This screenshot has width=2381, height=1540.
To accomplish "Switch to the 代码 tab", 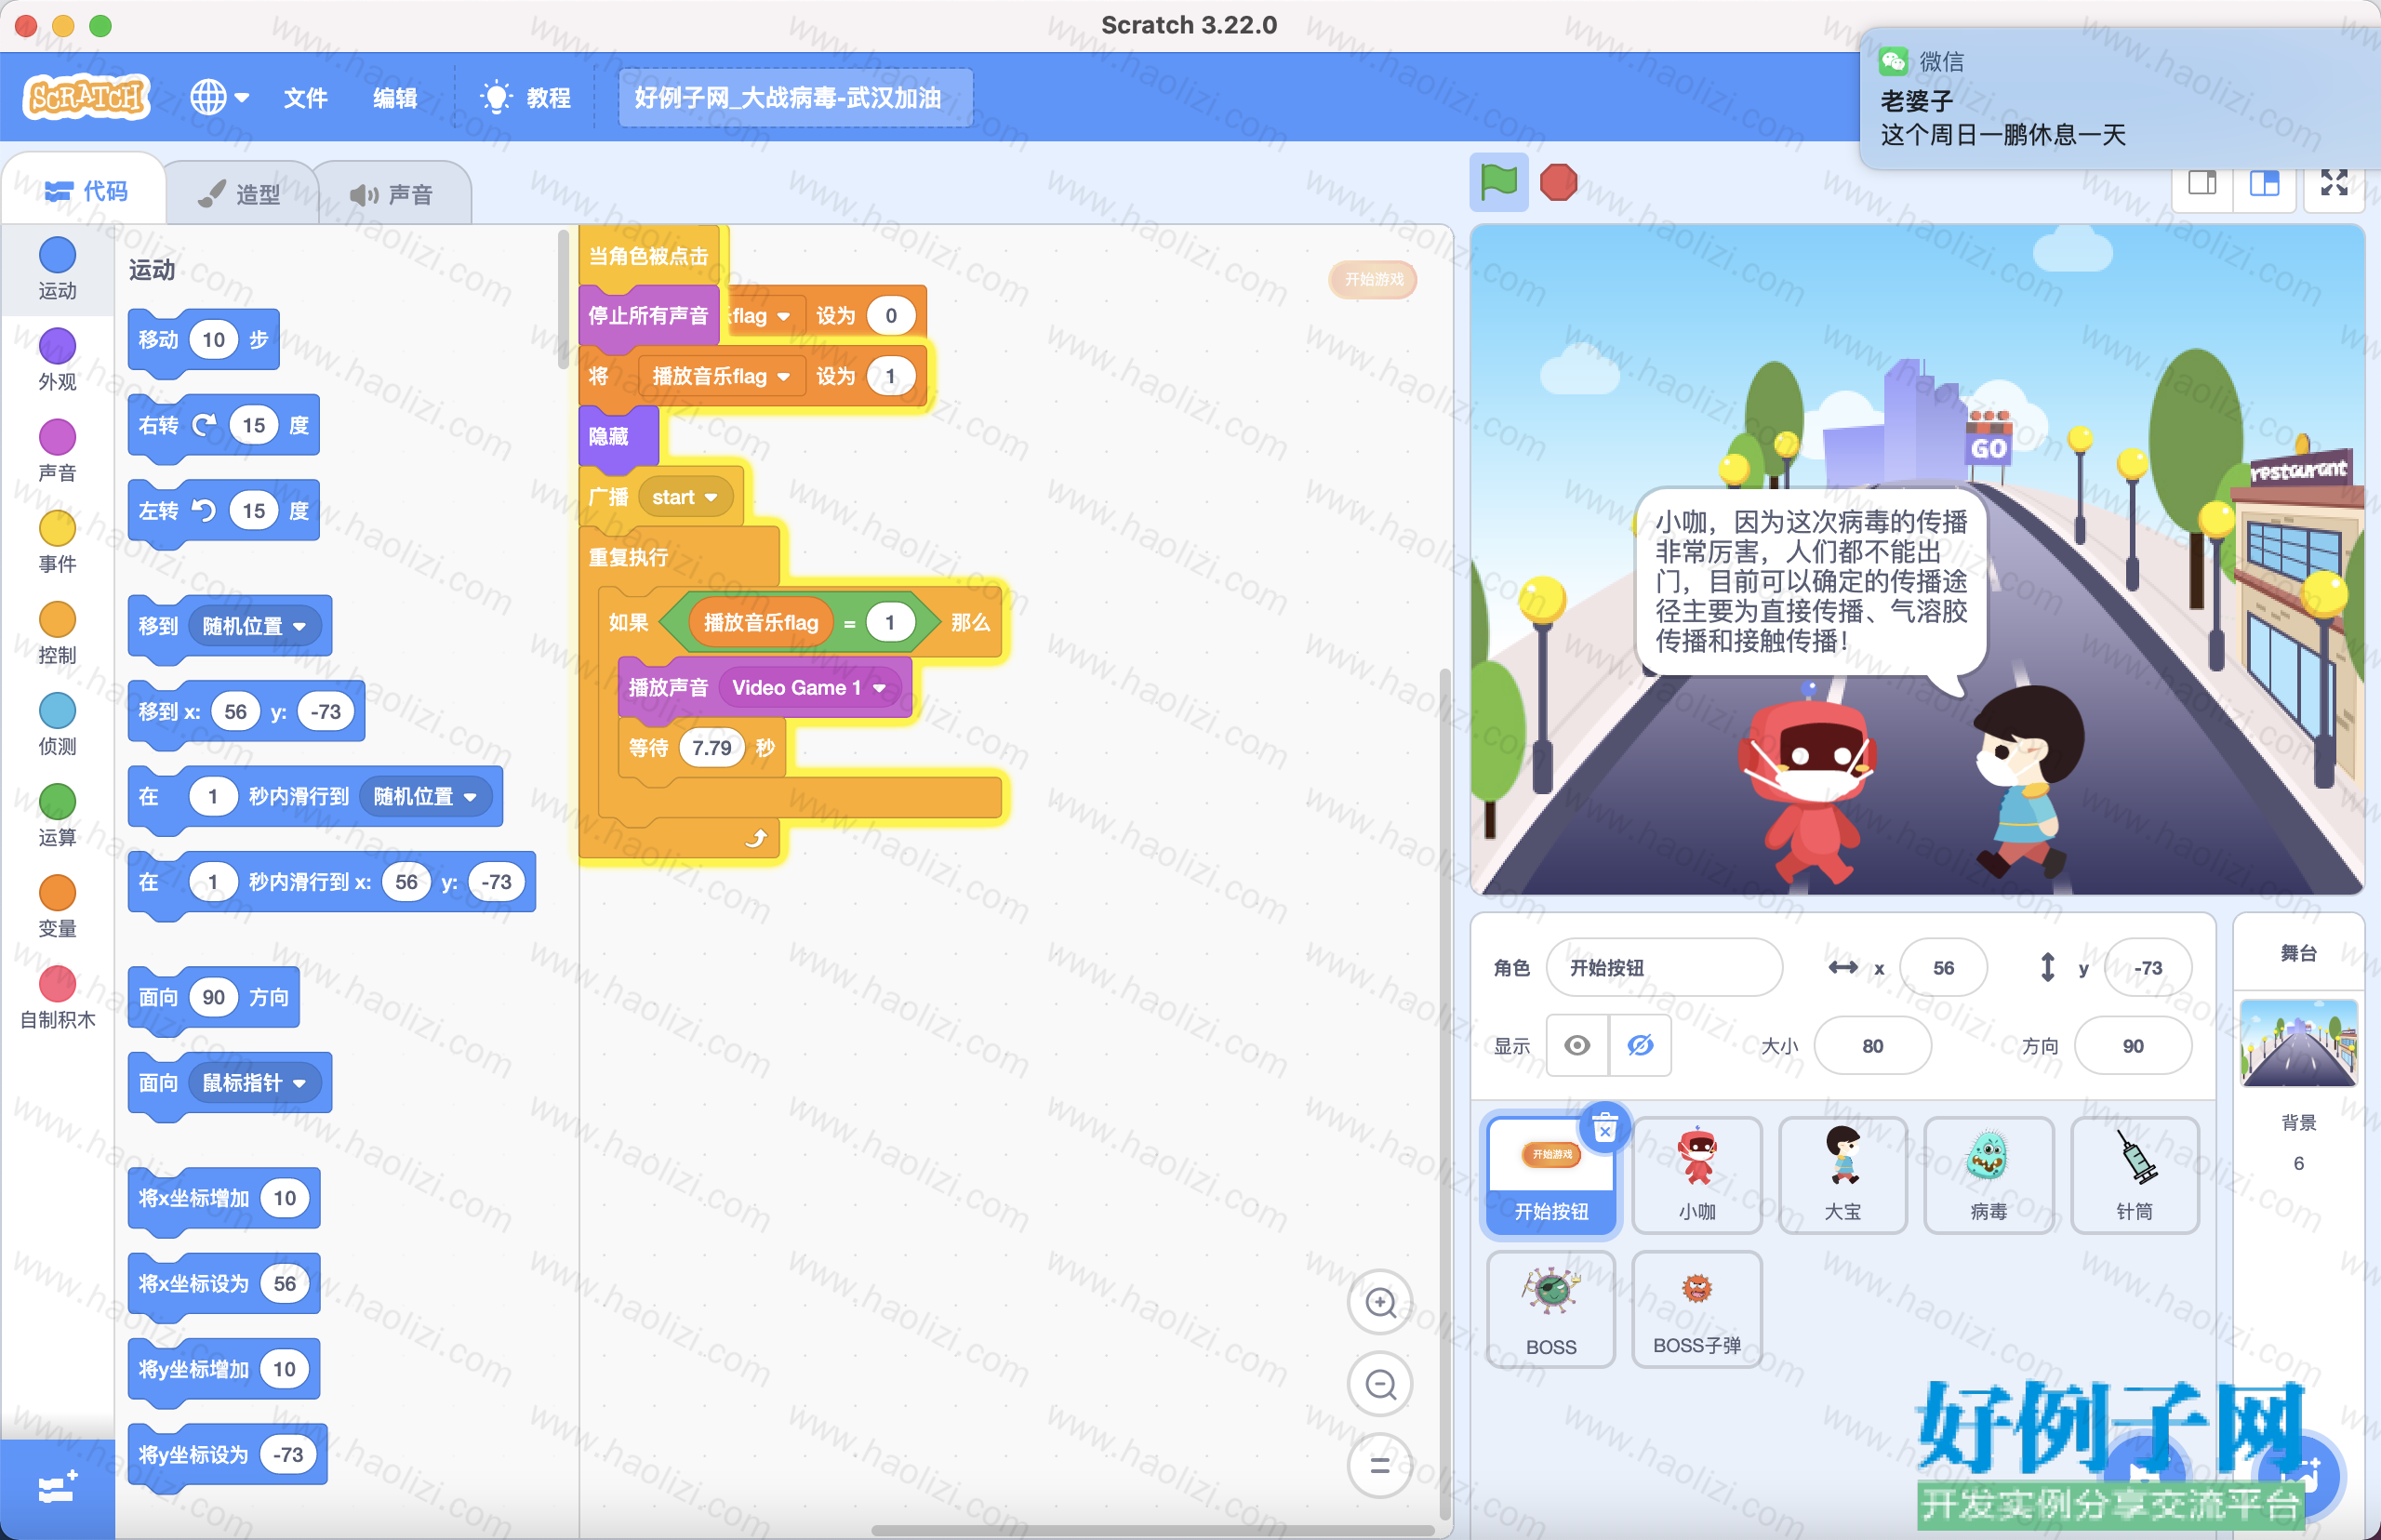I will click(x=86, y=191).
